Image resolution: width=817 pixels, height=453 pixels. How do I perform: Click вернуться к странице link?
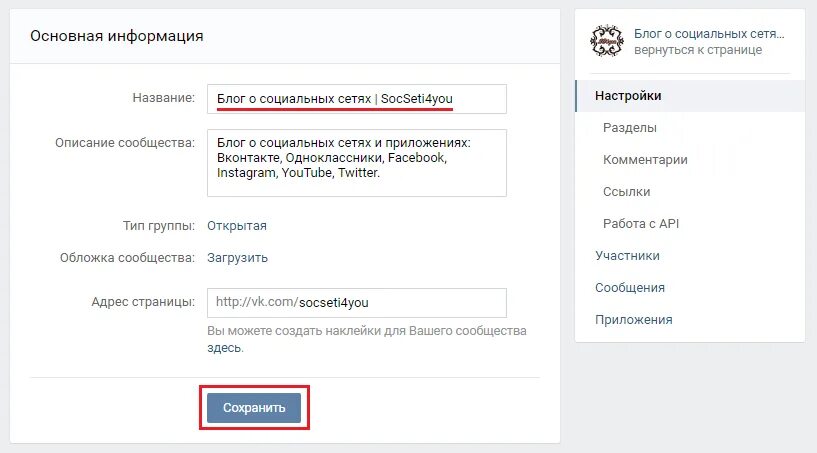pos(698,50)
